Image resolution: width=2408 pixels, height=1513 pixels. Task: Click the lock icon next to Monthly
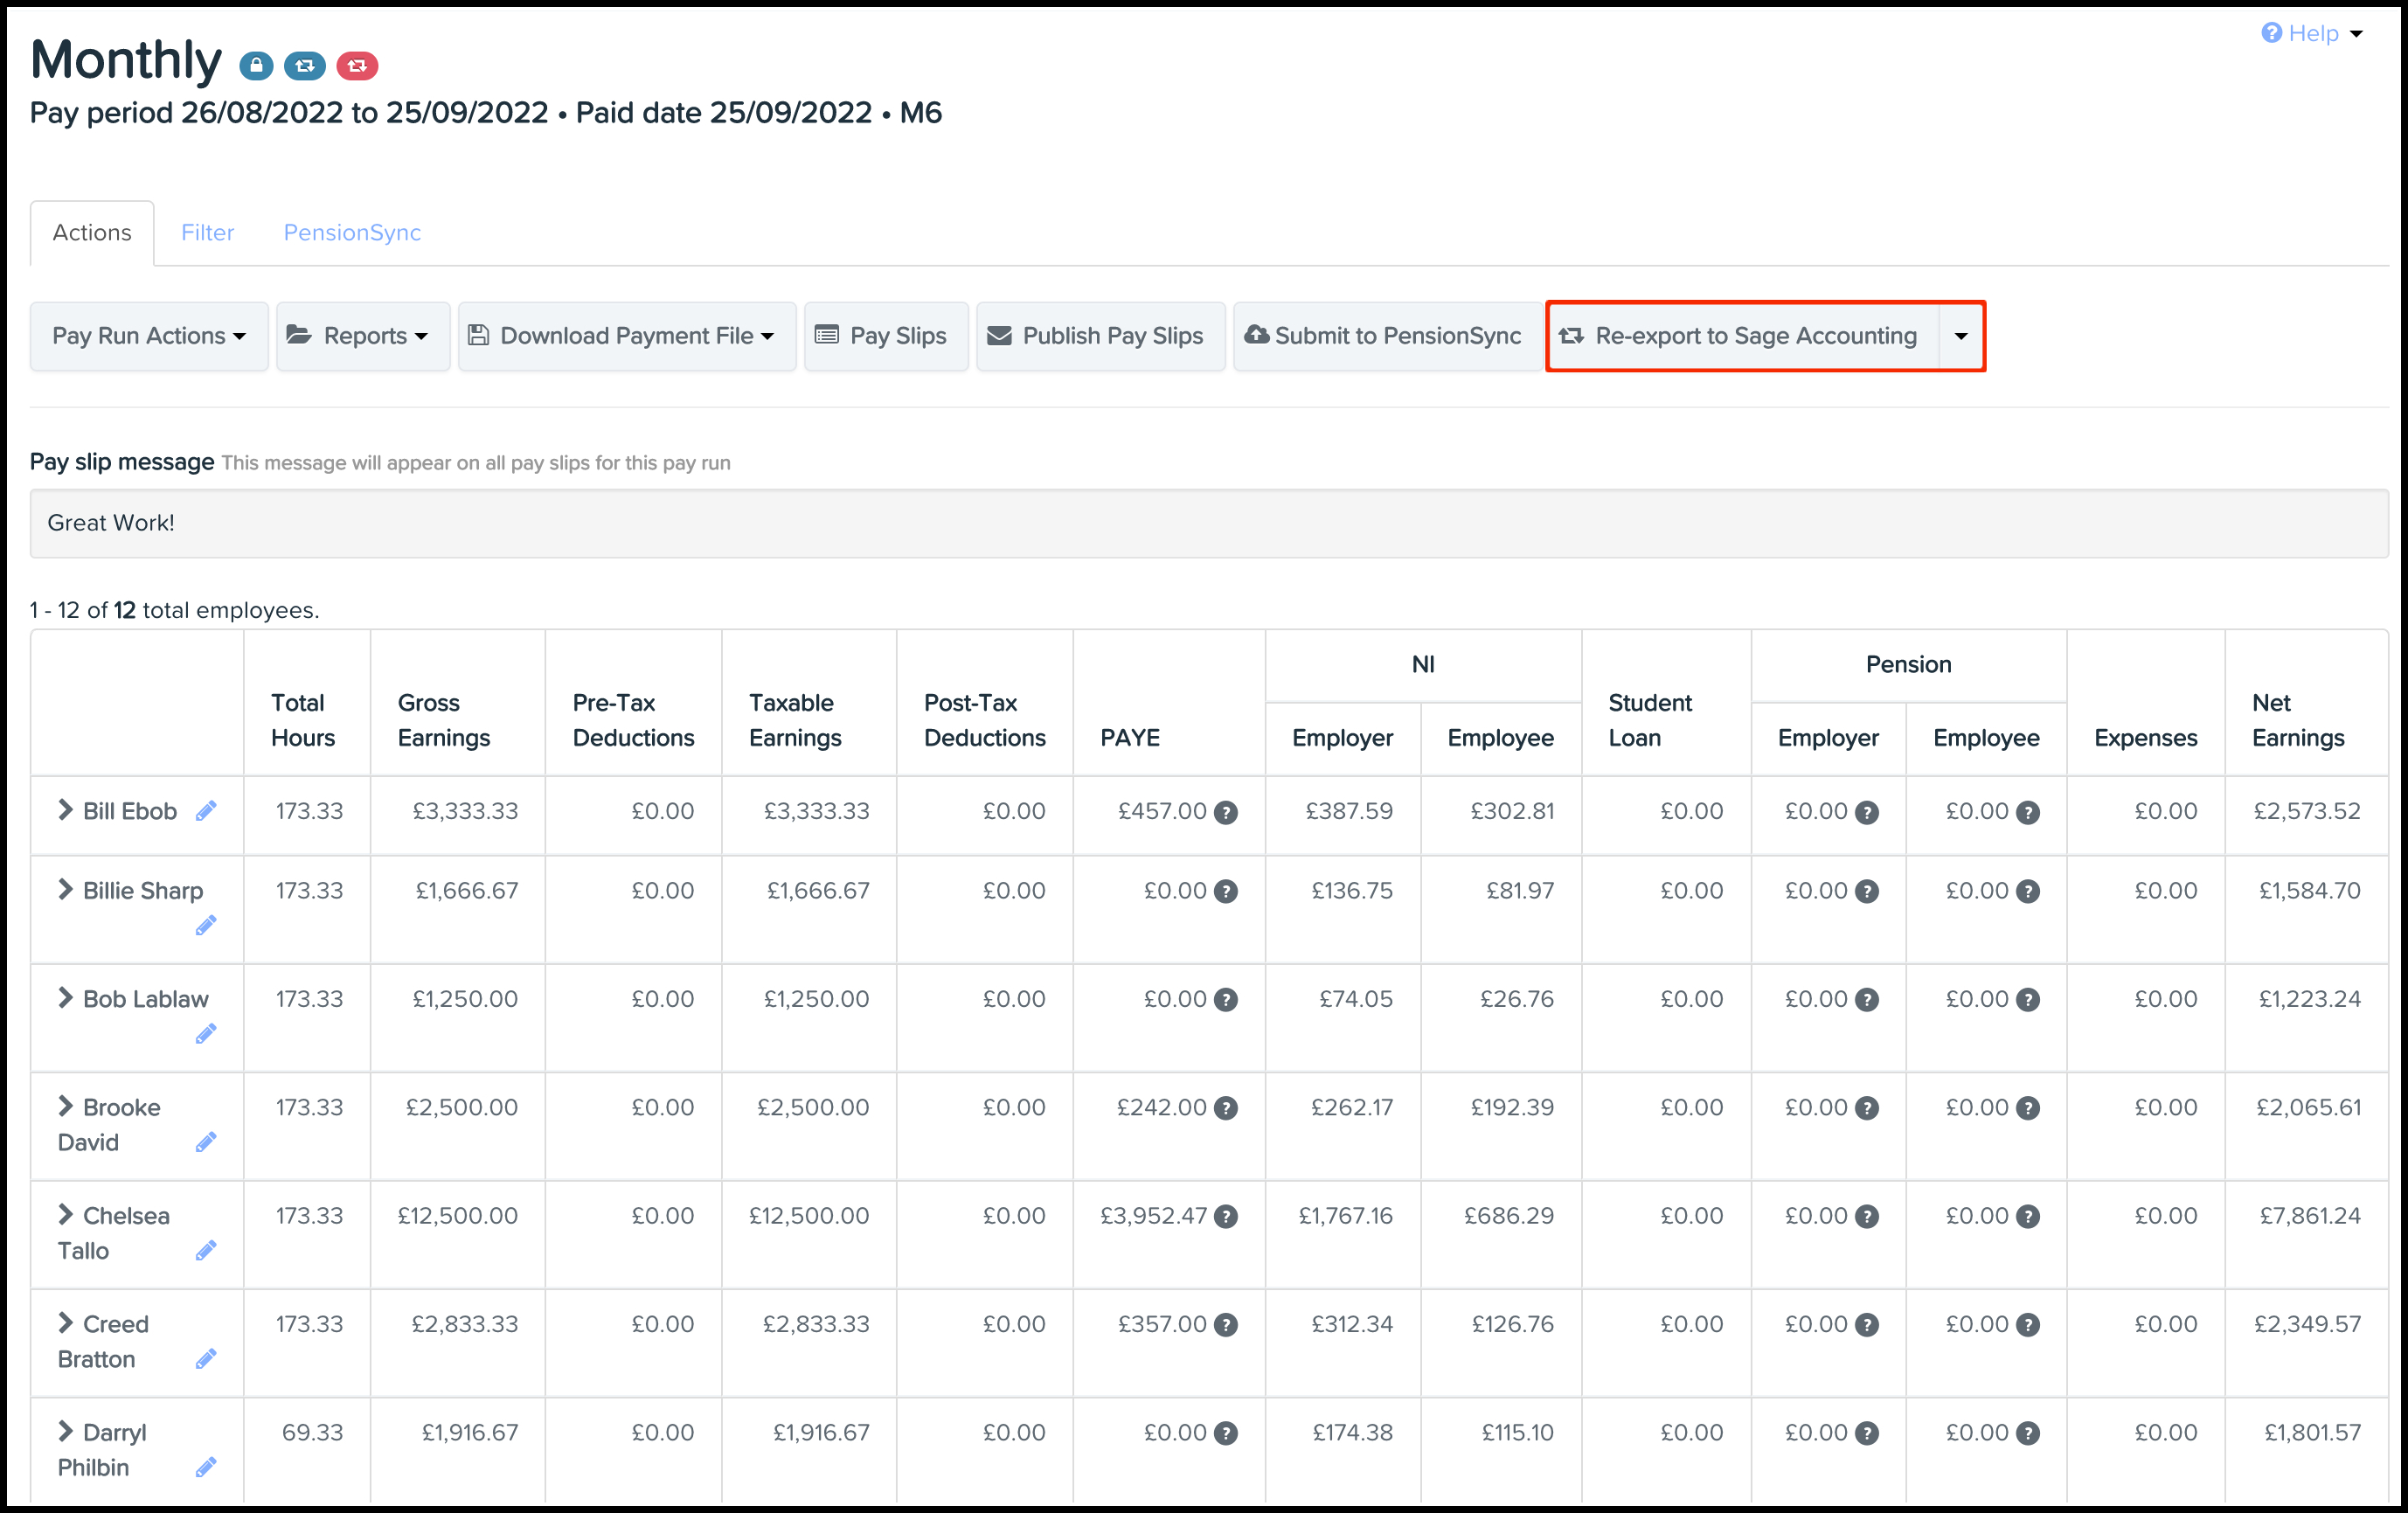click(257, 65)
